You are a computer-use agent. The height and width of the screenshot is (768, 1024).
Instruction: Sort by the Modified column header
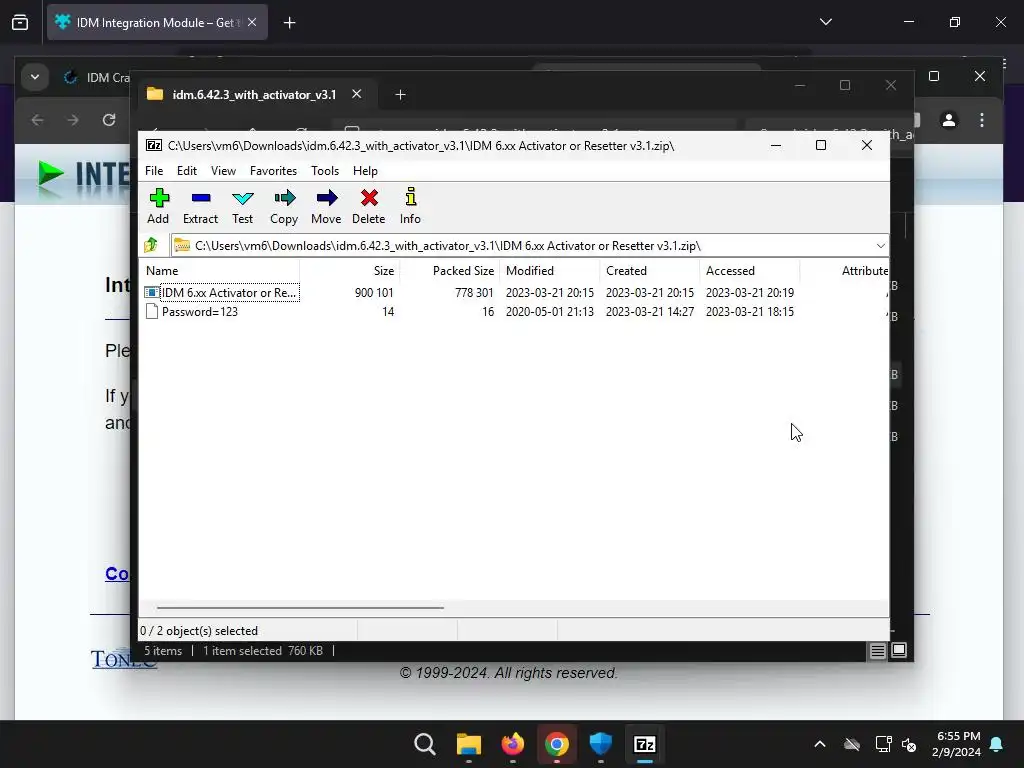[550, 270]
